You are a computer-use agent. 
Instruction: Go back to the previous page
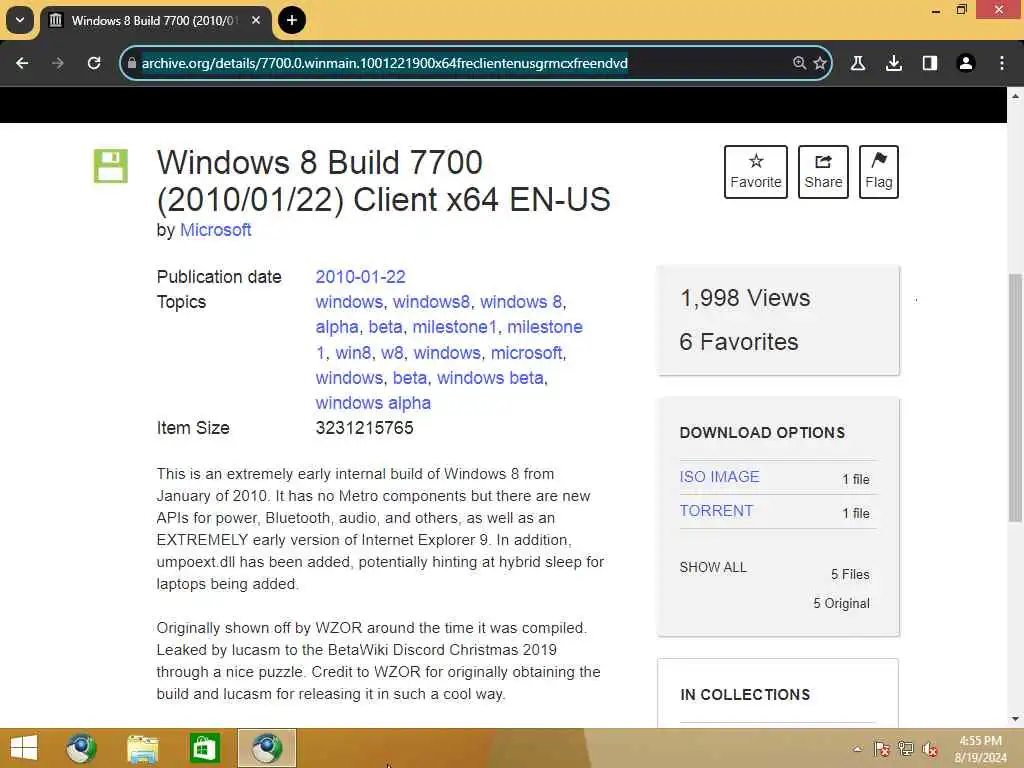22,63
